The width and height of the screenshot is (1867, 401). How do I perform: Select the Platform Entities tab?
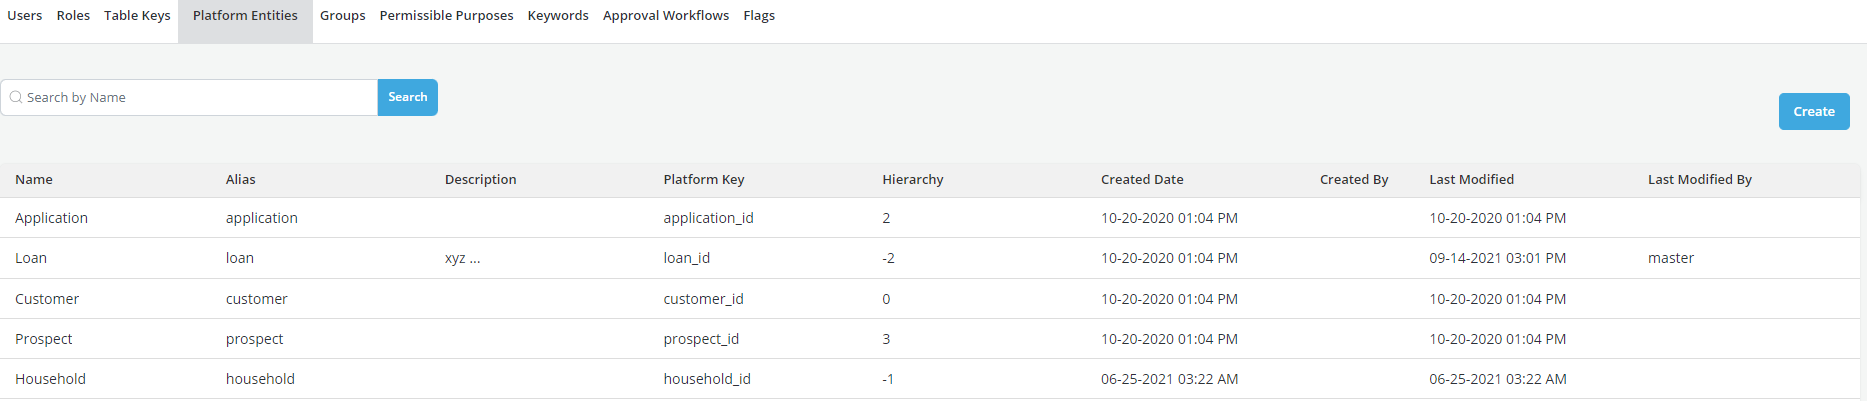pos(245,16)
